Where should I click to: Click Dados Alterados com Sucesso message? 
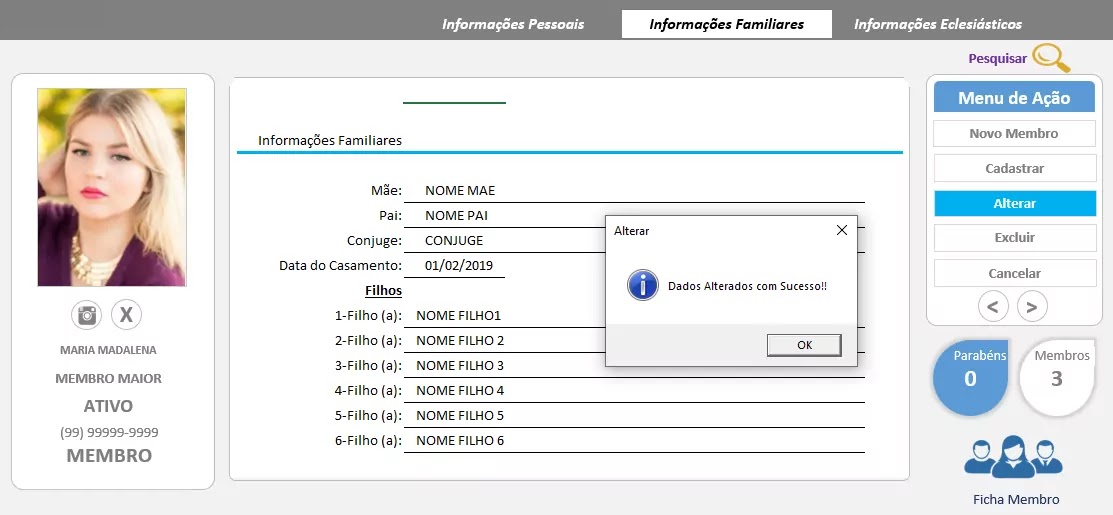tap(747, 287)
